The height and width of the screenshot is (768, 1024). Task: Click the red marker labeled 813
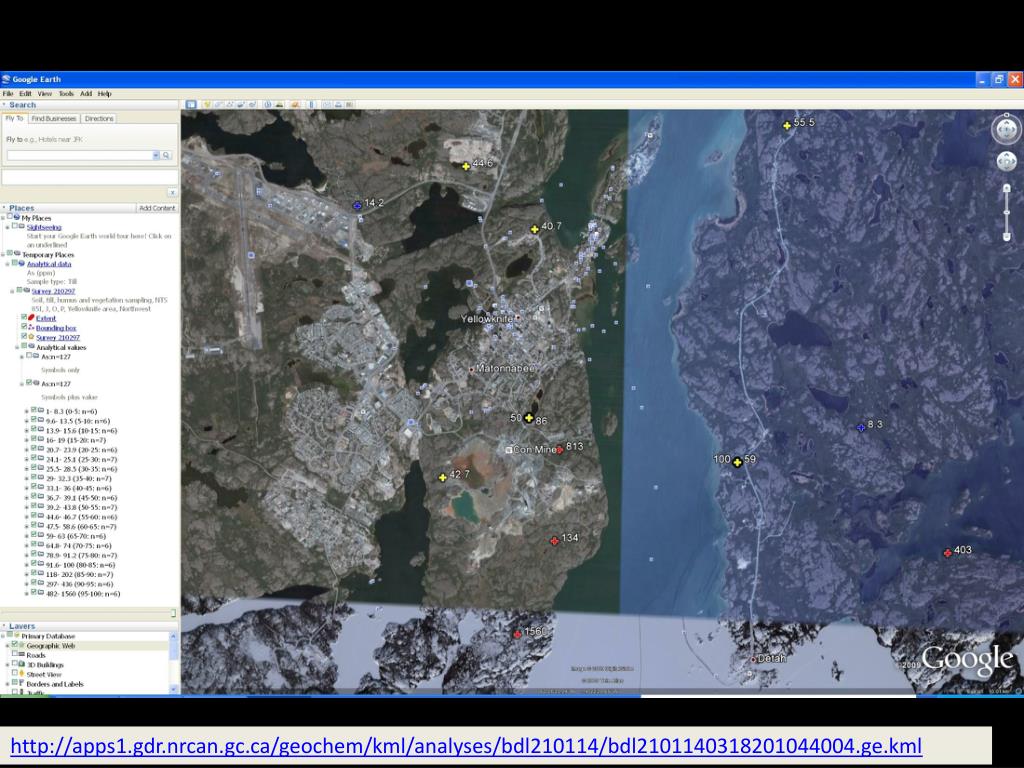(x=560, y=449)
